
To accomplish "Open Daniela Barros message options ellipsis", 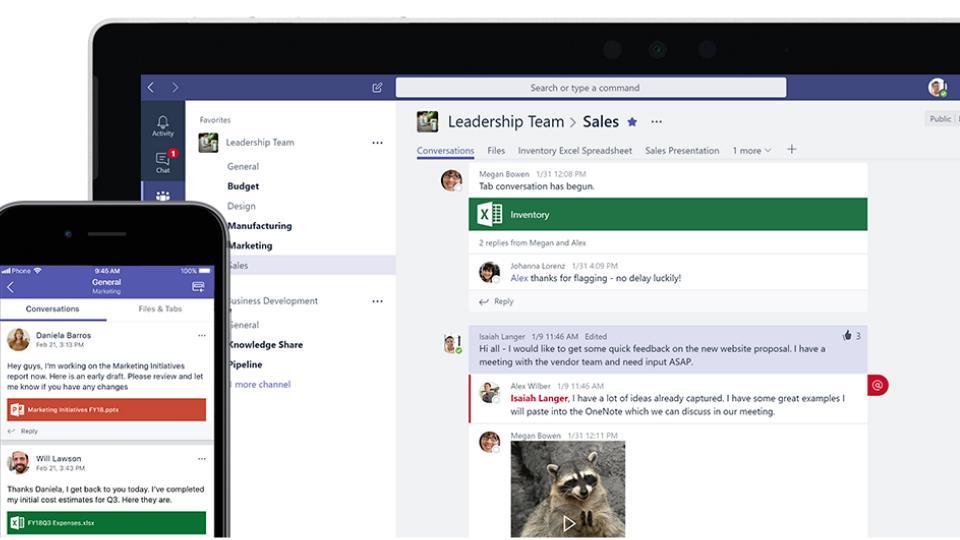I will pyautogui.click(x=202, y=336).
